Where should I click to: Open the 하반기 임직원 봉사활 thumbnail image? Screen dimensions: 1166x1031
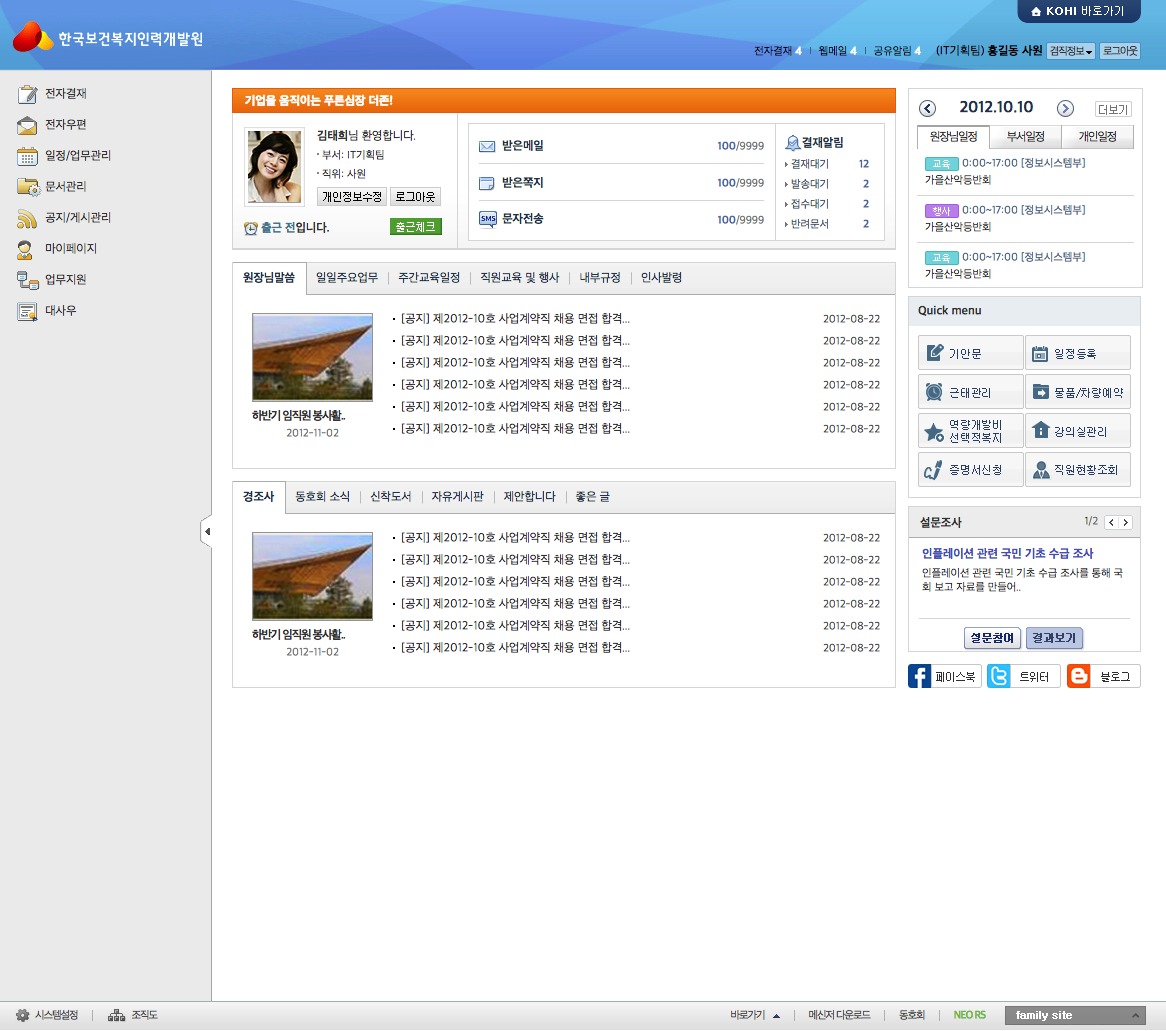(312, 357)
